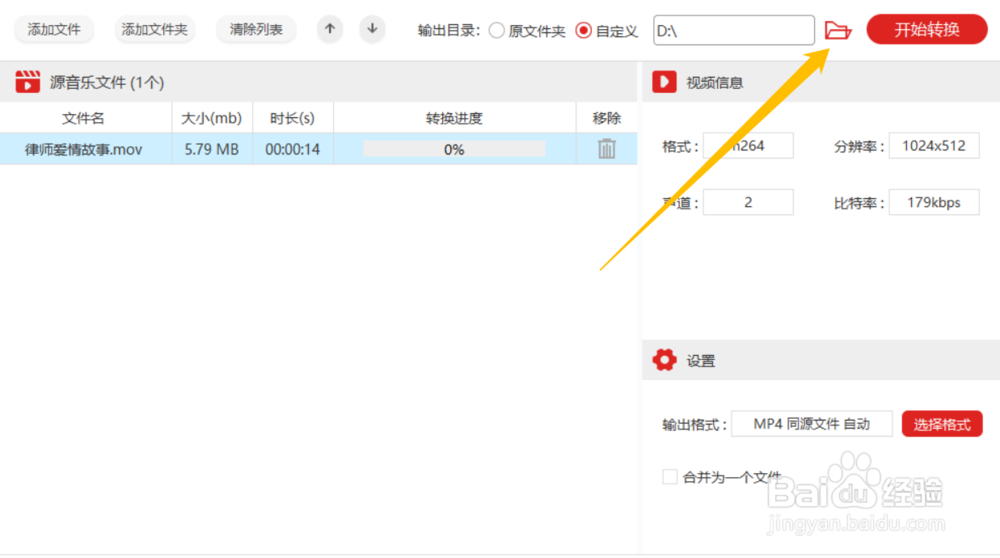Click the 转换进度 column header
The image size is (1000, 558).
(454, 118)
